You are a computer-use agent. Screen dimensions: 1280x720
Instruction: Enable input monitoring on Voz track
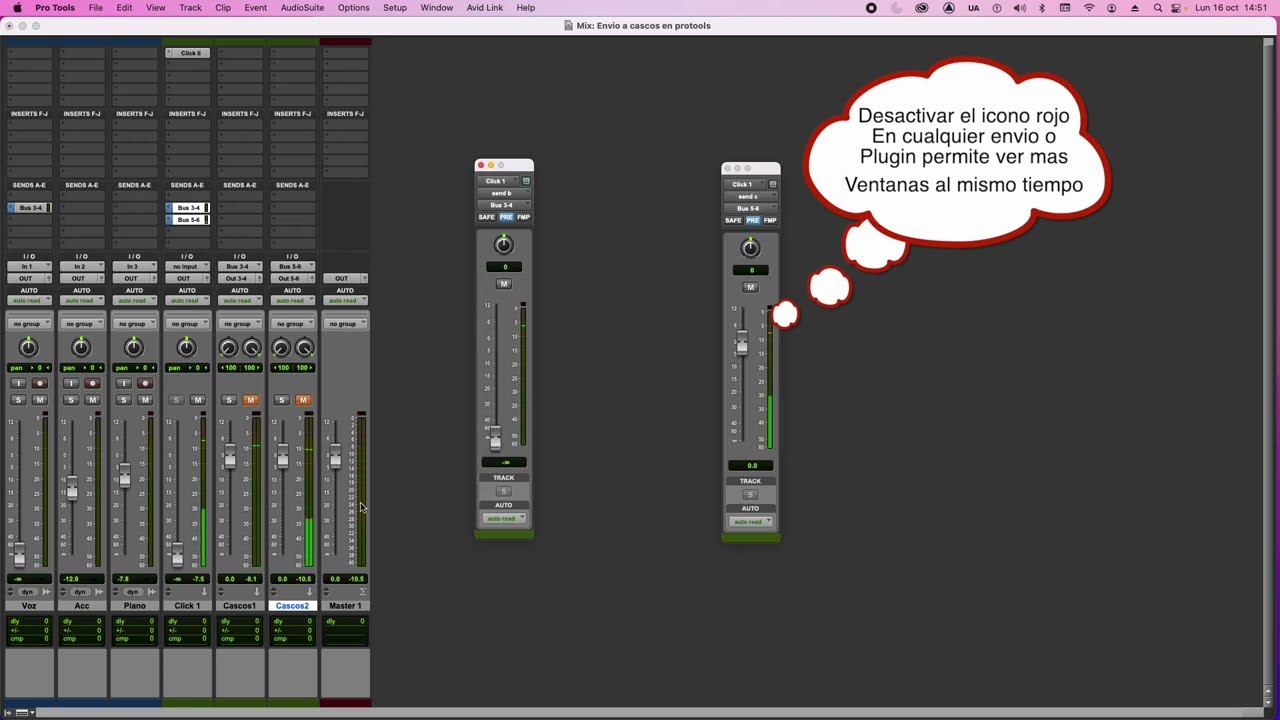click(x=18, y=383)
